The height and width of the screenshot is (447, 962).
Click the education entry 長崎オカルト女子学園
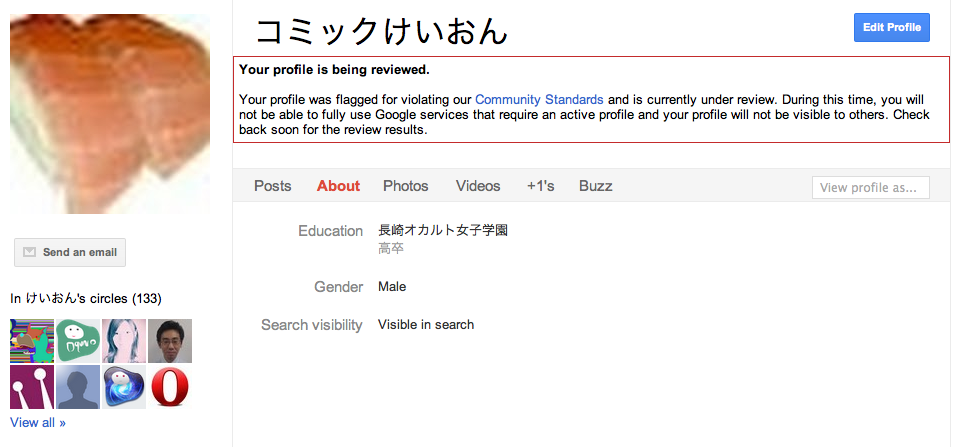[x=443, y=231]
